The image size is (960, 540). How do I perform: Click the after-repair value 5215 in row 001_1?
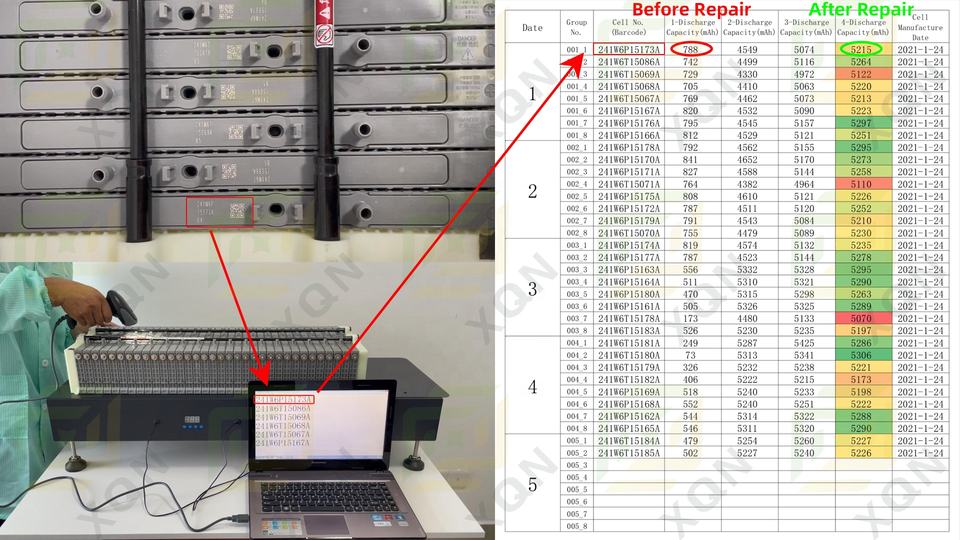[x=861, y=50]
